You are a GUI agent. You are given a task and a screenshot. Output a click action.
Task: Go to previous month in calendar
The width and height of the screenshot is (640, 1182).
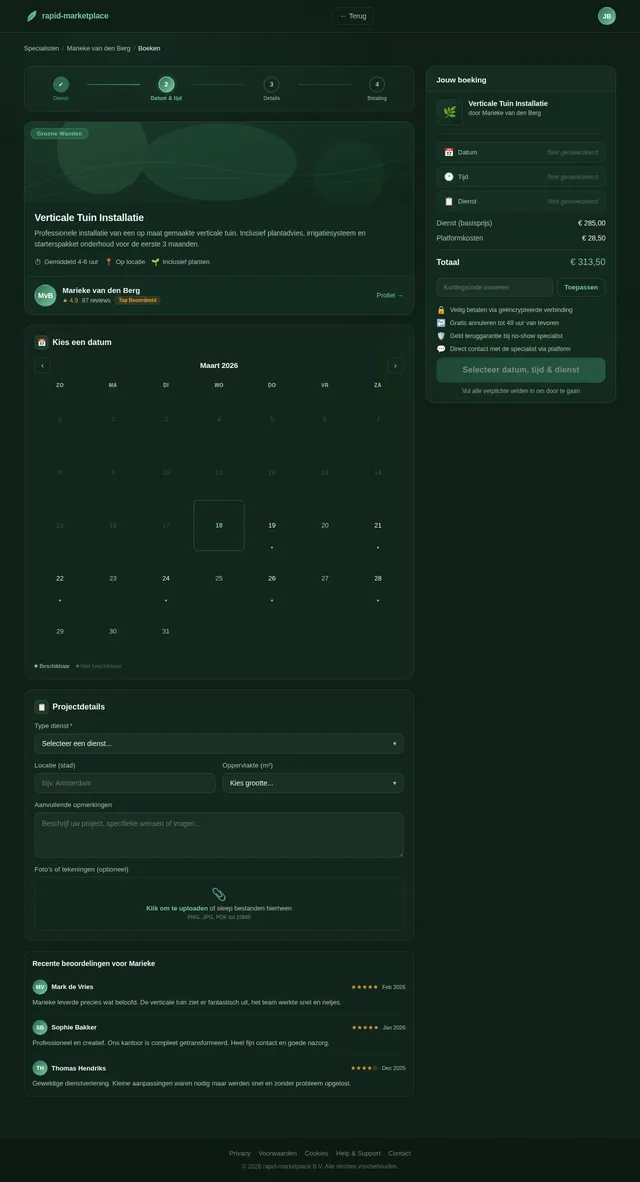point(43,366)
